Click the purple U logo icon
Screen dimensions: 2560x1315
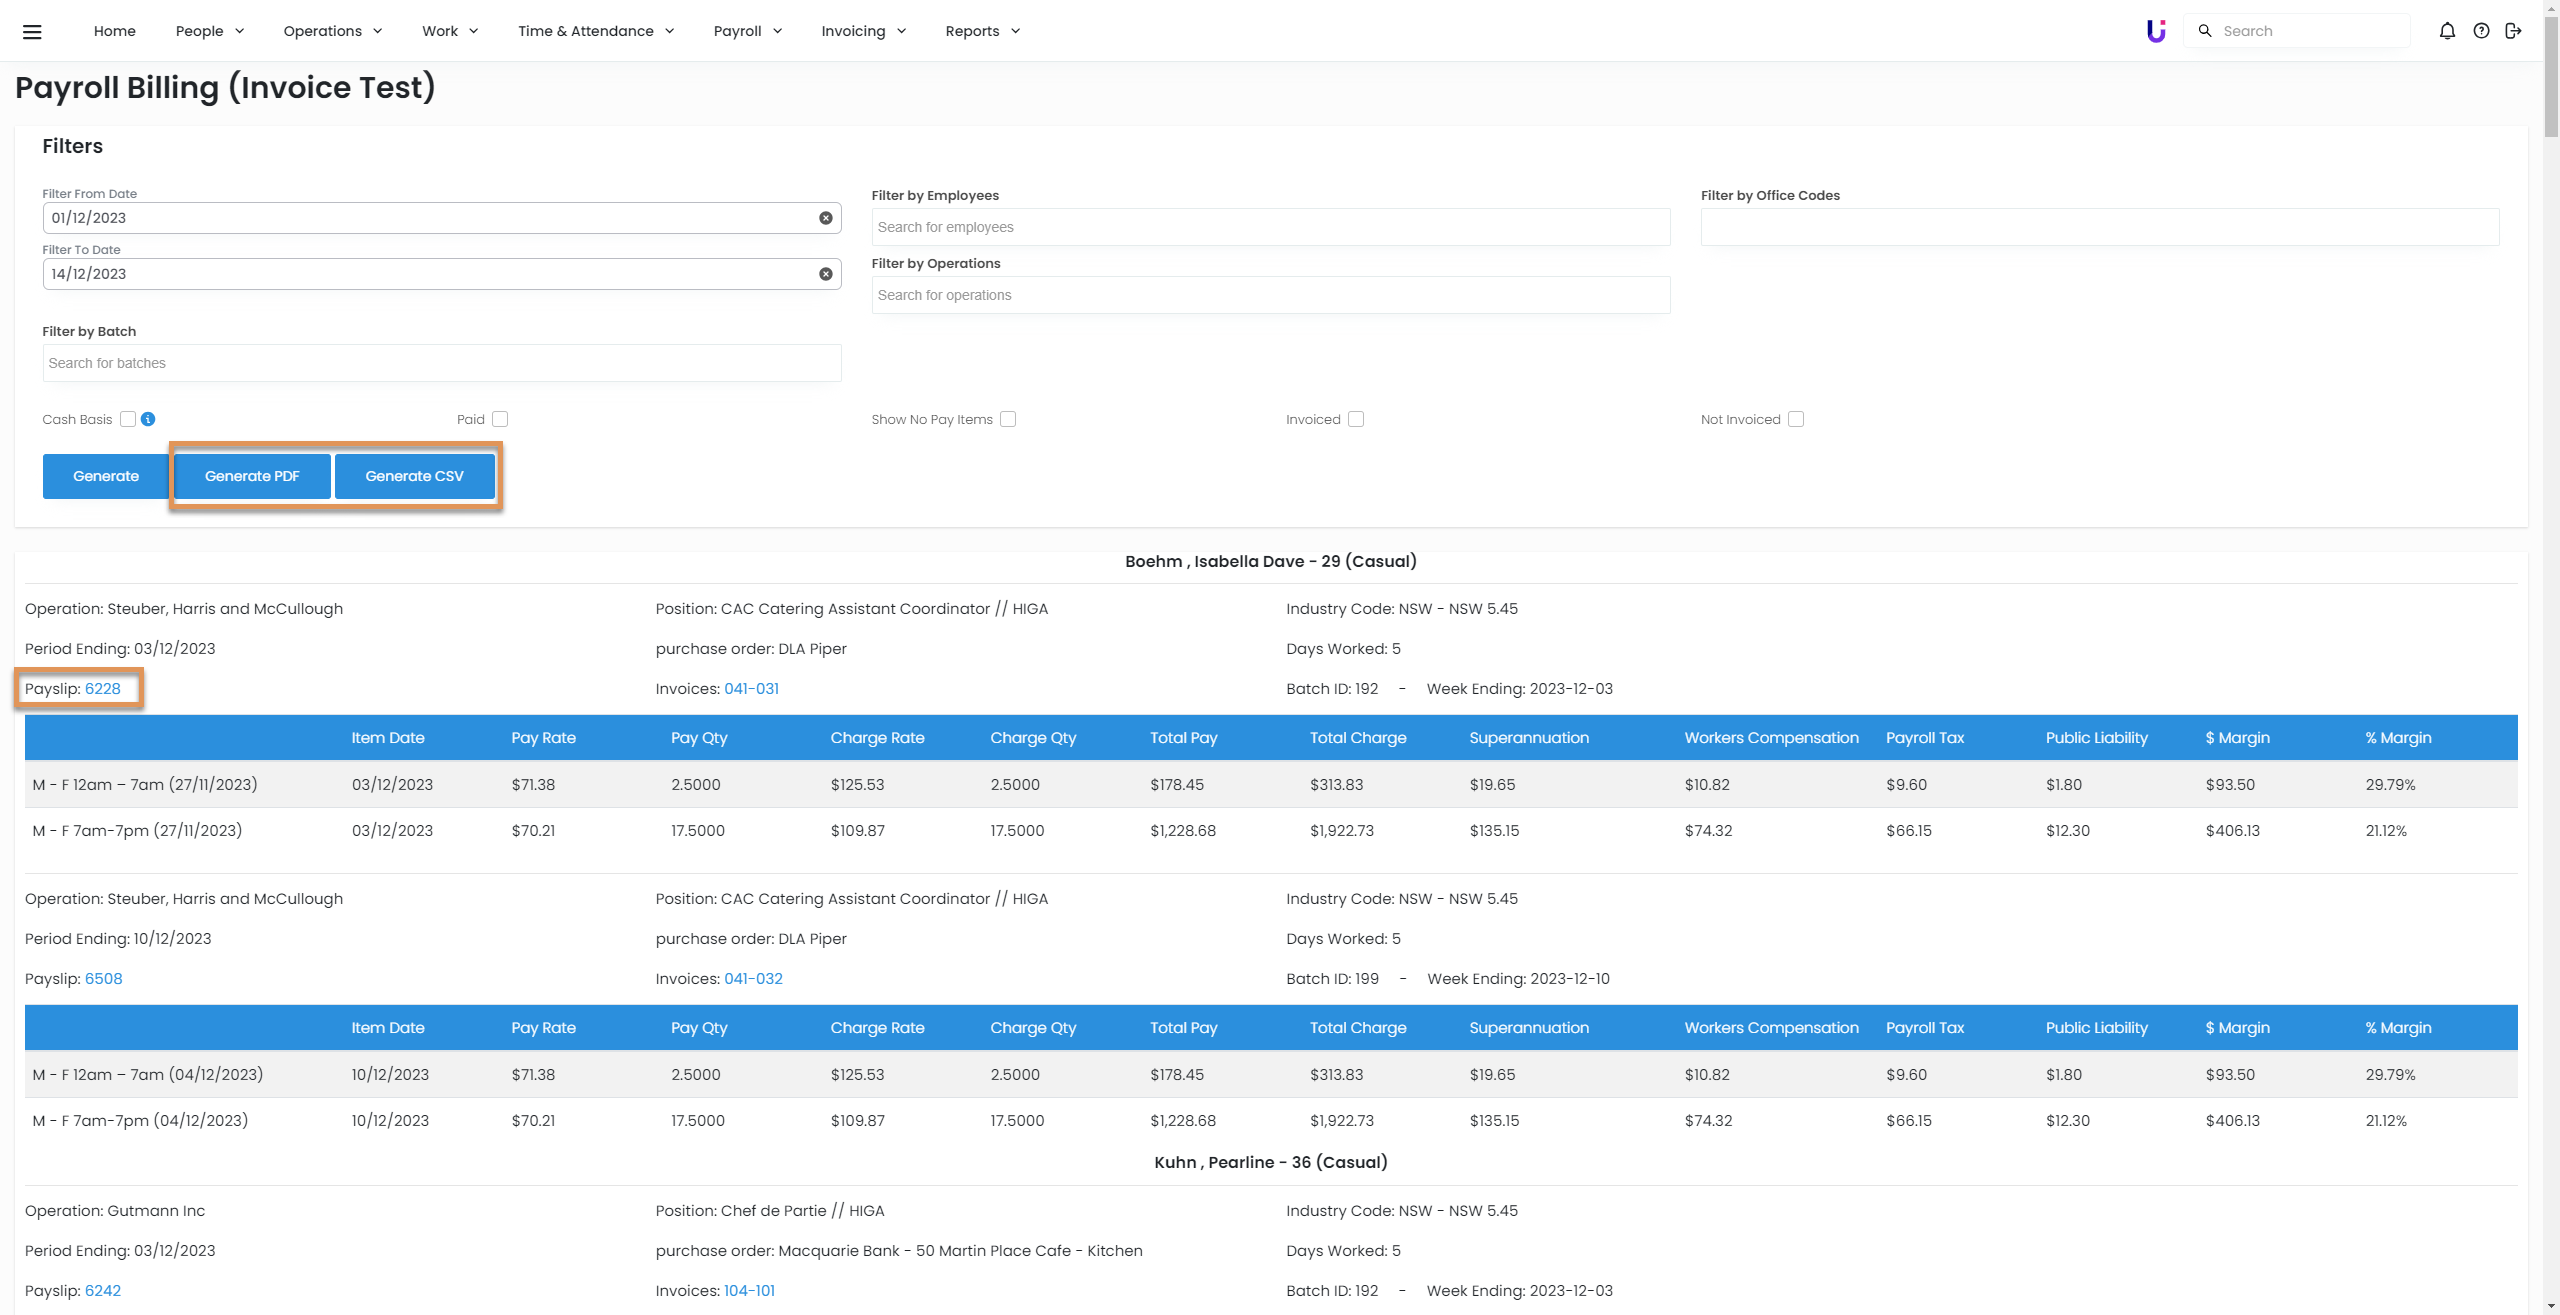point(2156,31)
